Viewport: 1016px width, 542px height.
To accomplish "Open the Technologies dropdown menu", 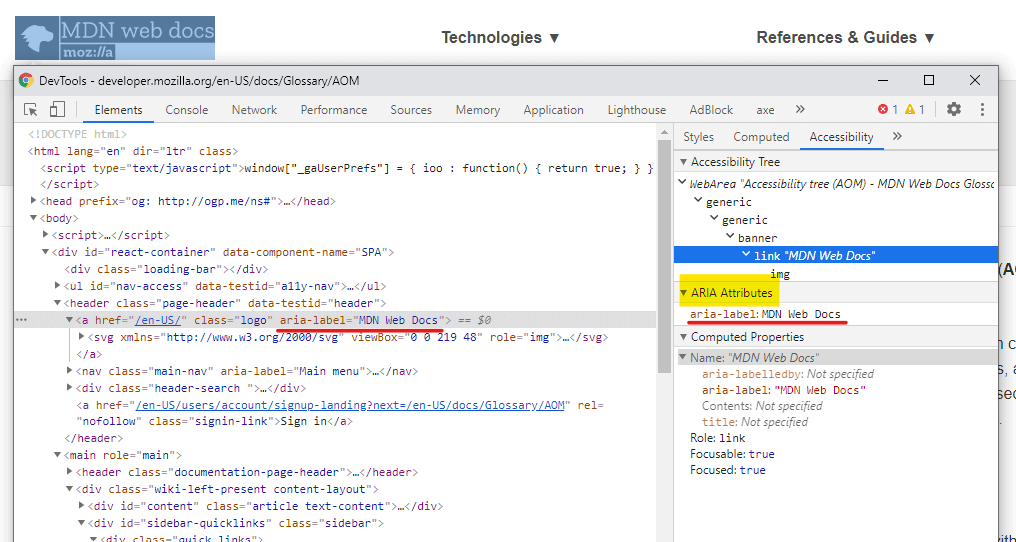I will (500, 38).
